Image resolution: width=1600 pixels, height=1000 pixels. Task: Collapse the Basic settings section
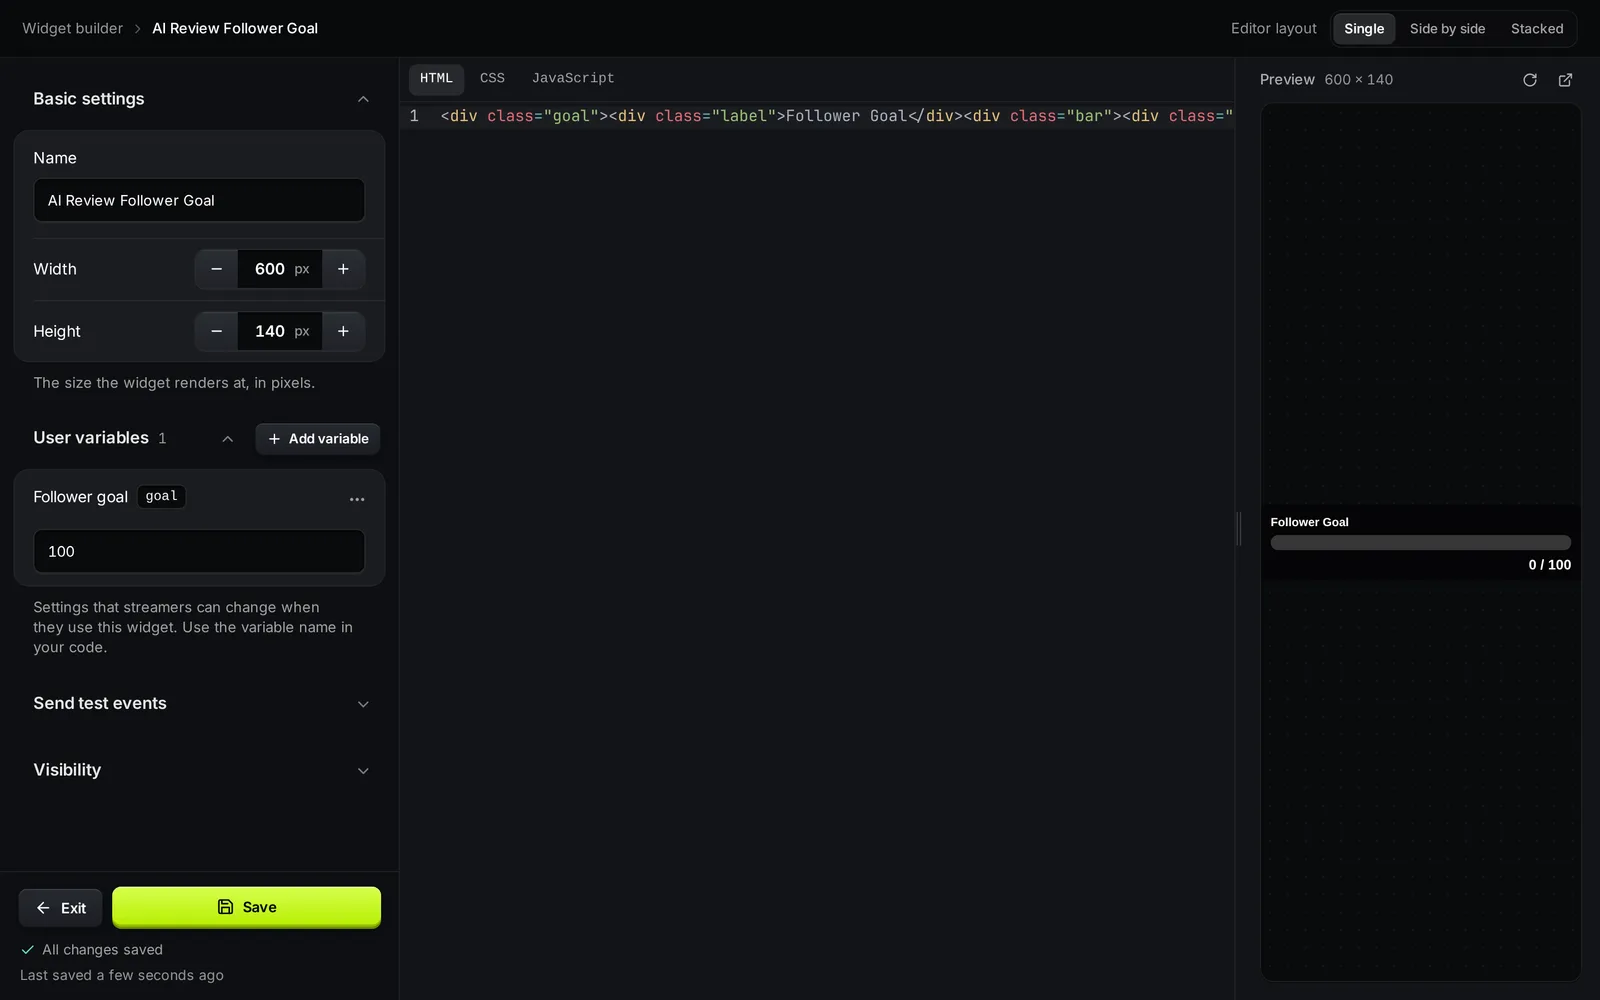click(363, 99)
